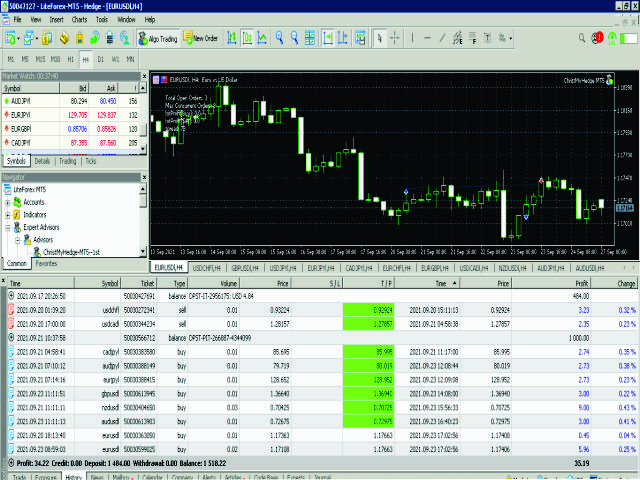
Task: Open the Tools menu
Action: pos(102,20)
